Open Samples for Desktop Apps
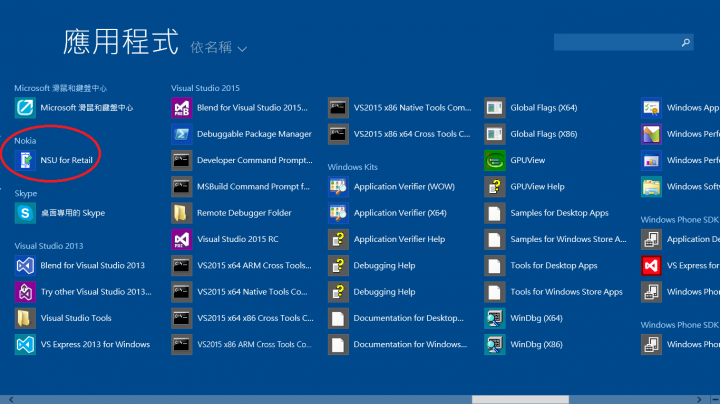Viewport: 720px width, 404px height. tap(546, 213)
